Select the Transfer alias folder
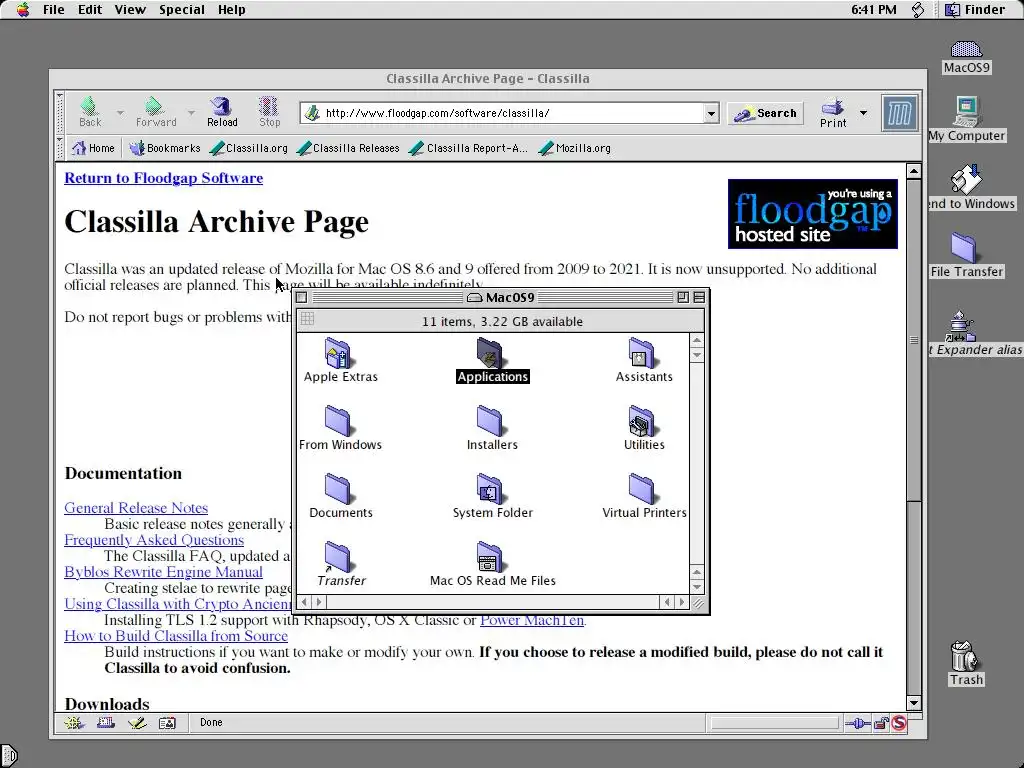The height and width of the screenshot is (768, 1024). [x=340, y=564]
